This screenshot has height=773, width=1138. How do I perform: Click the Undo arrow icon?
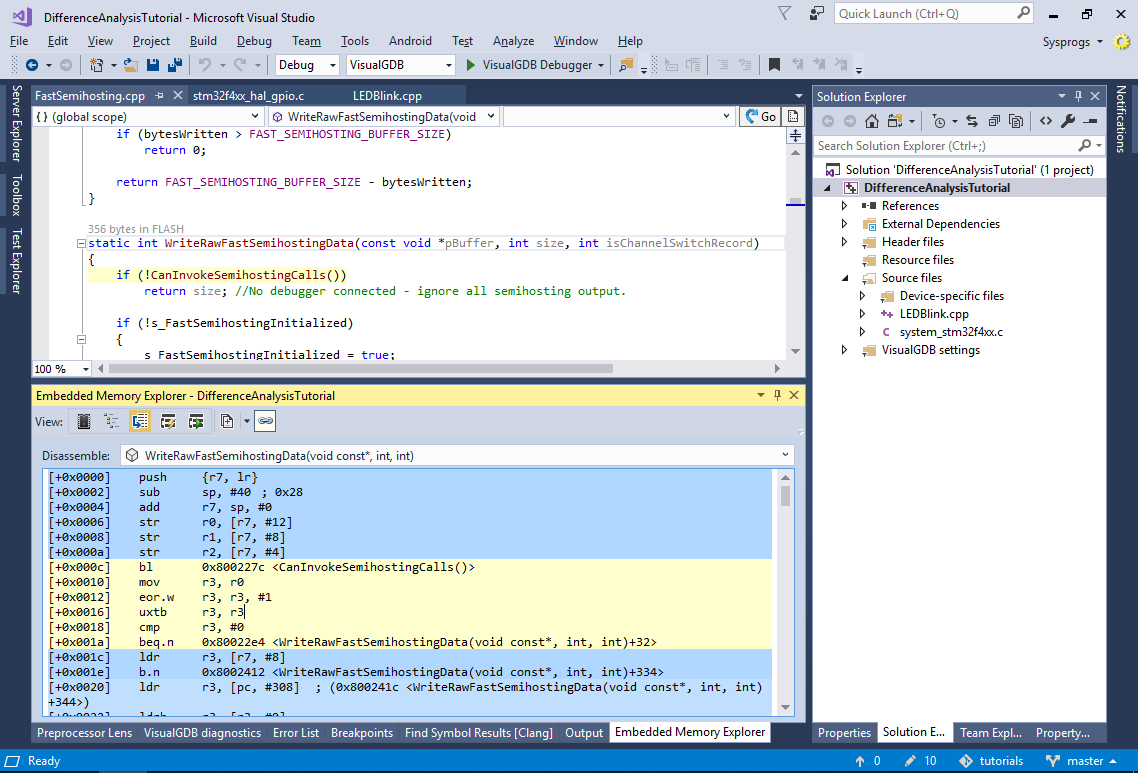coord(205,65)
